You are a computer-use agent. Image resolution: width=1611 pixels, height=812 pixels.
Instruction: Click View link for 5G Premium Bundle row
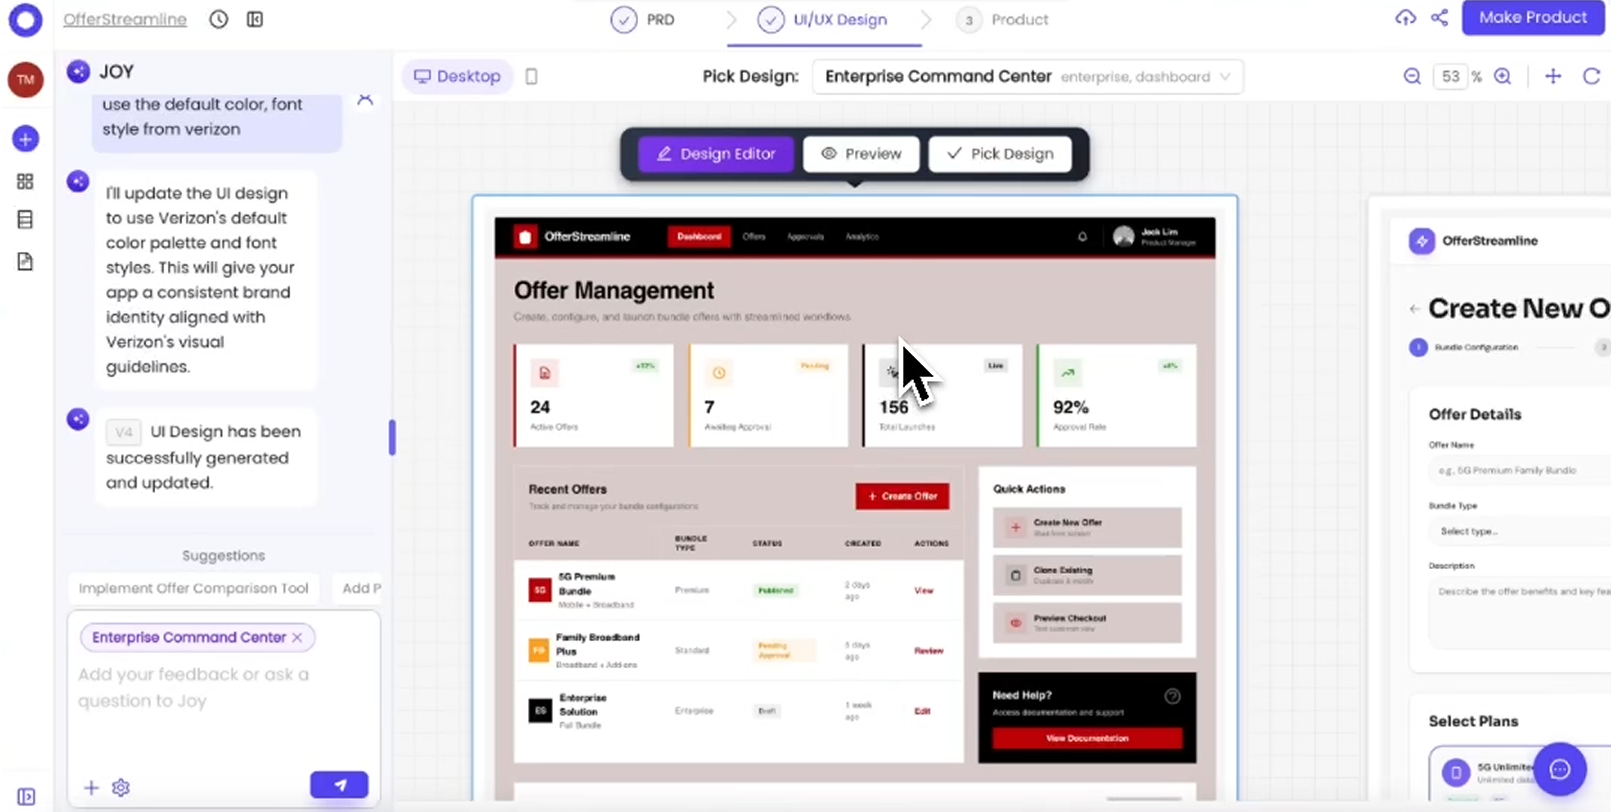click(x=923, y=591)
